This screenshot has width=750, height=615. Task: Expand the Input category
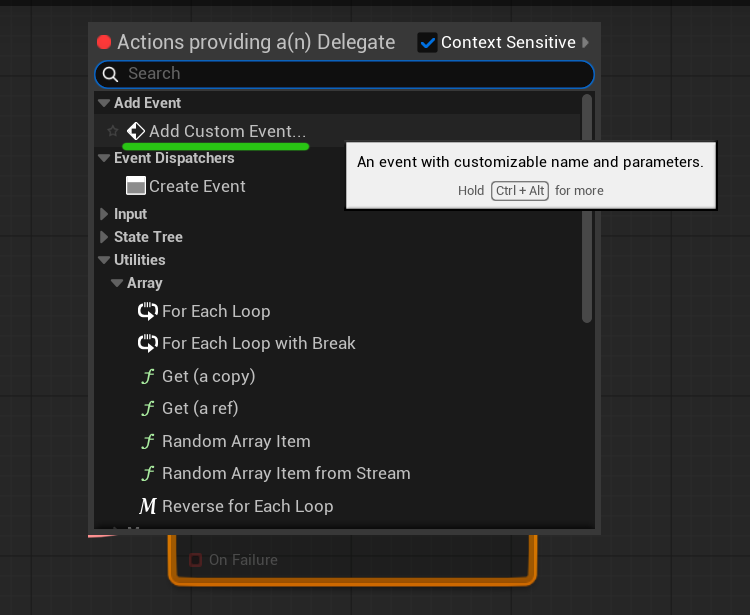104,214
